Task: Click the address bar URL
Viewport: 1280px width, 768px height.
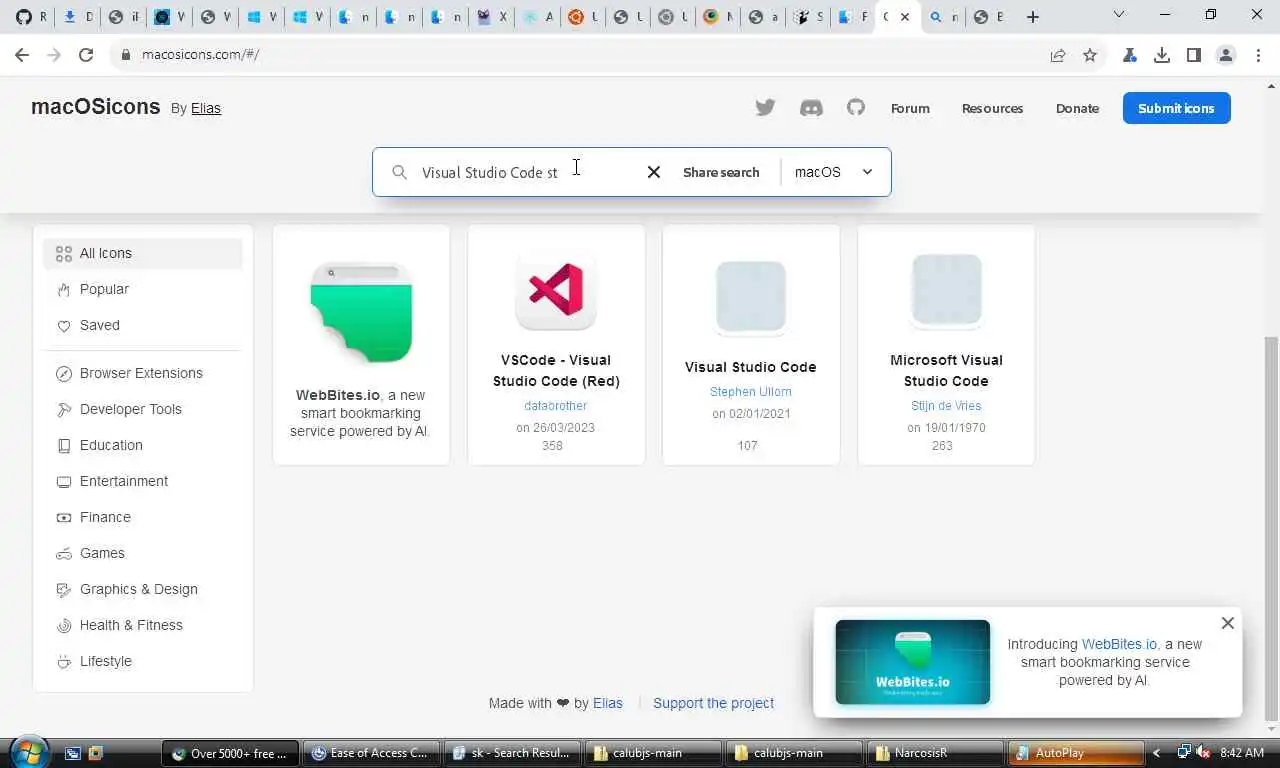Action: click(200, 55)
